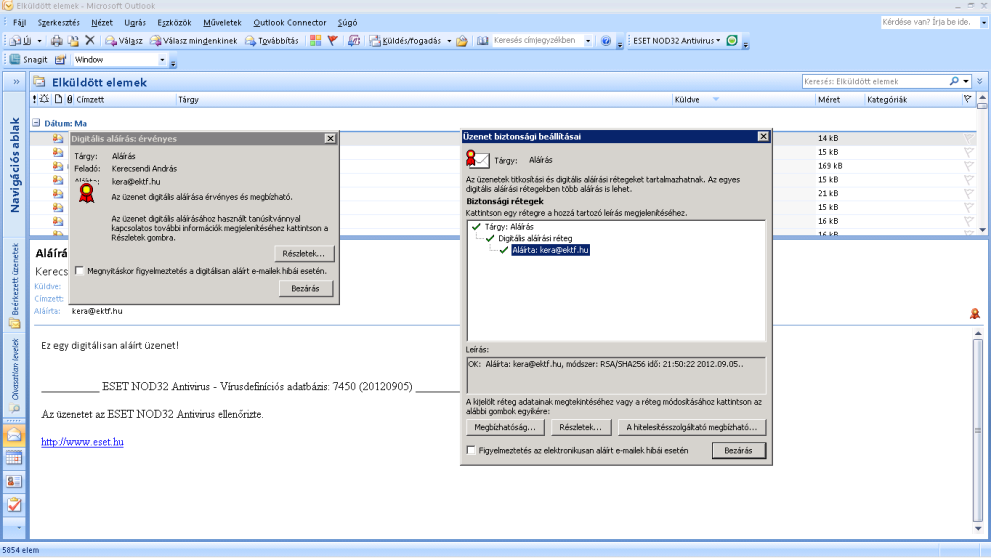991x558 pixels.
Task: Click Részletek... in security settings dialog
Action: [x=580, y=427]
